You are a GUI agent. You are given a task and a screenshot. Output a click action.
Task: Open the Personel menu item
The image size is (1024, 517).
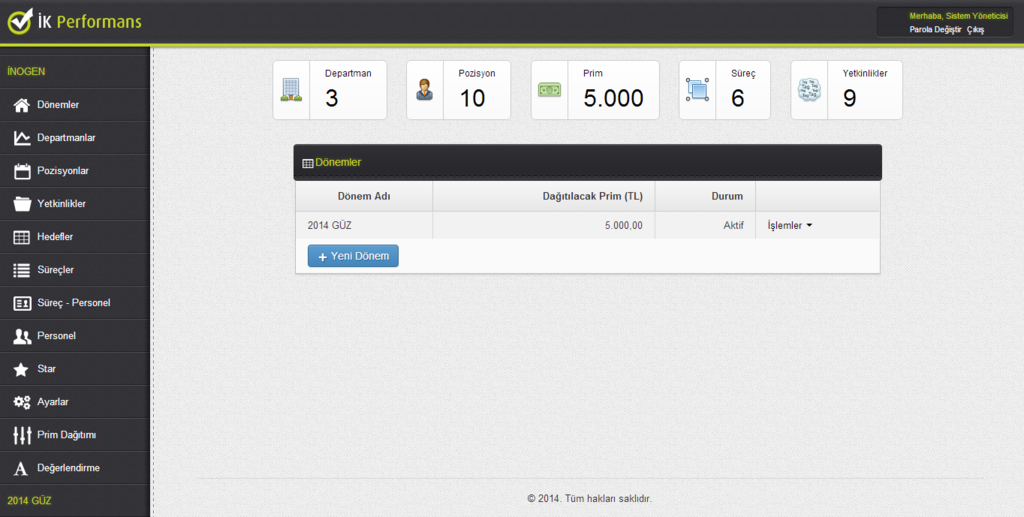click(56, 336)
